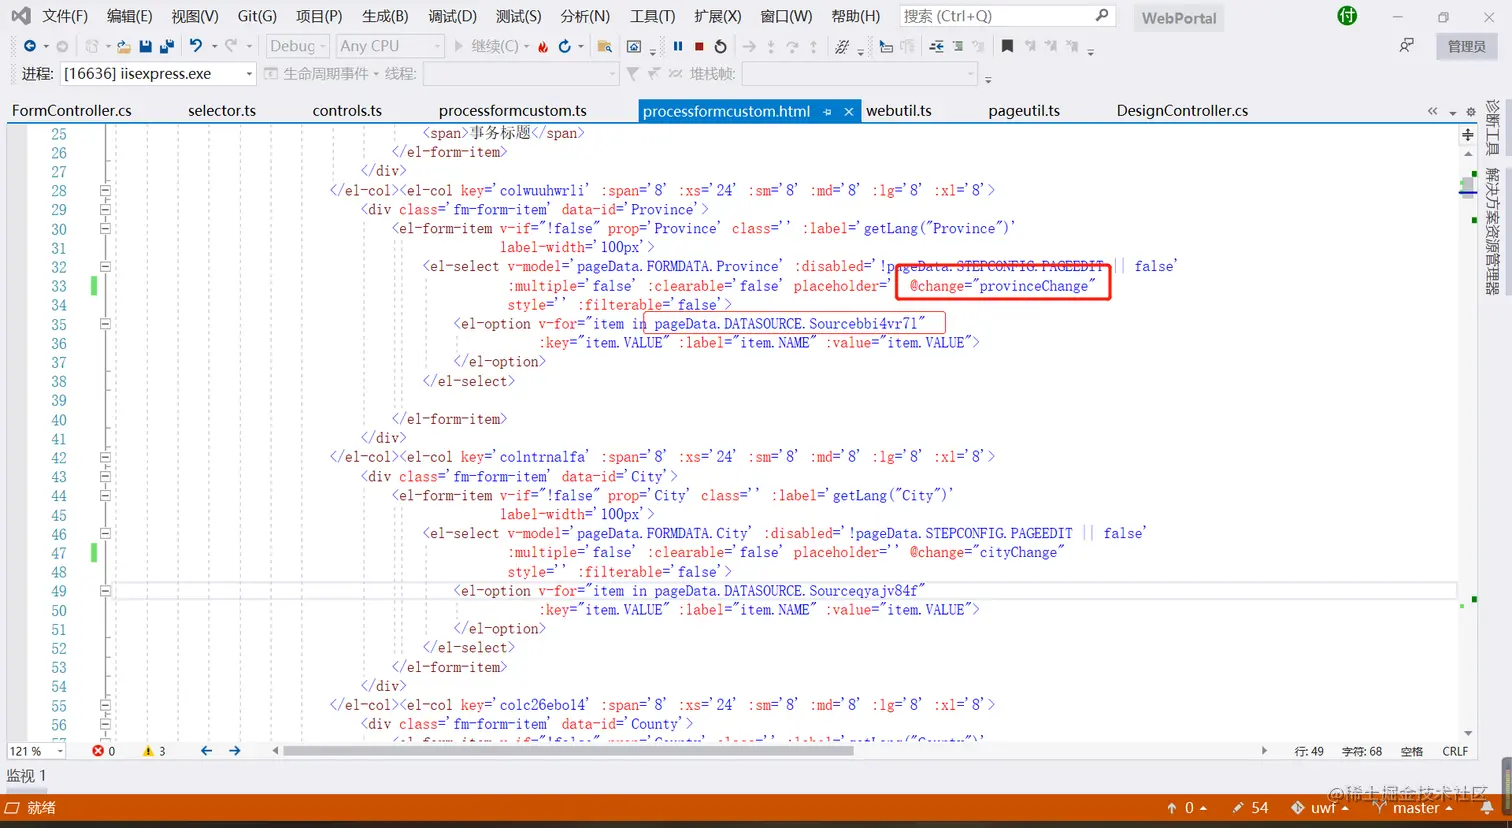Image resolution: width=1512 pixels, height=828 pixels.
Task: Toggle a bookmark on the current line
Action: (1007, 46)
